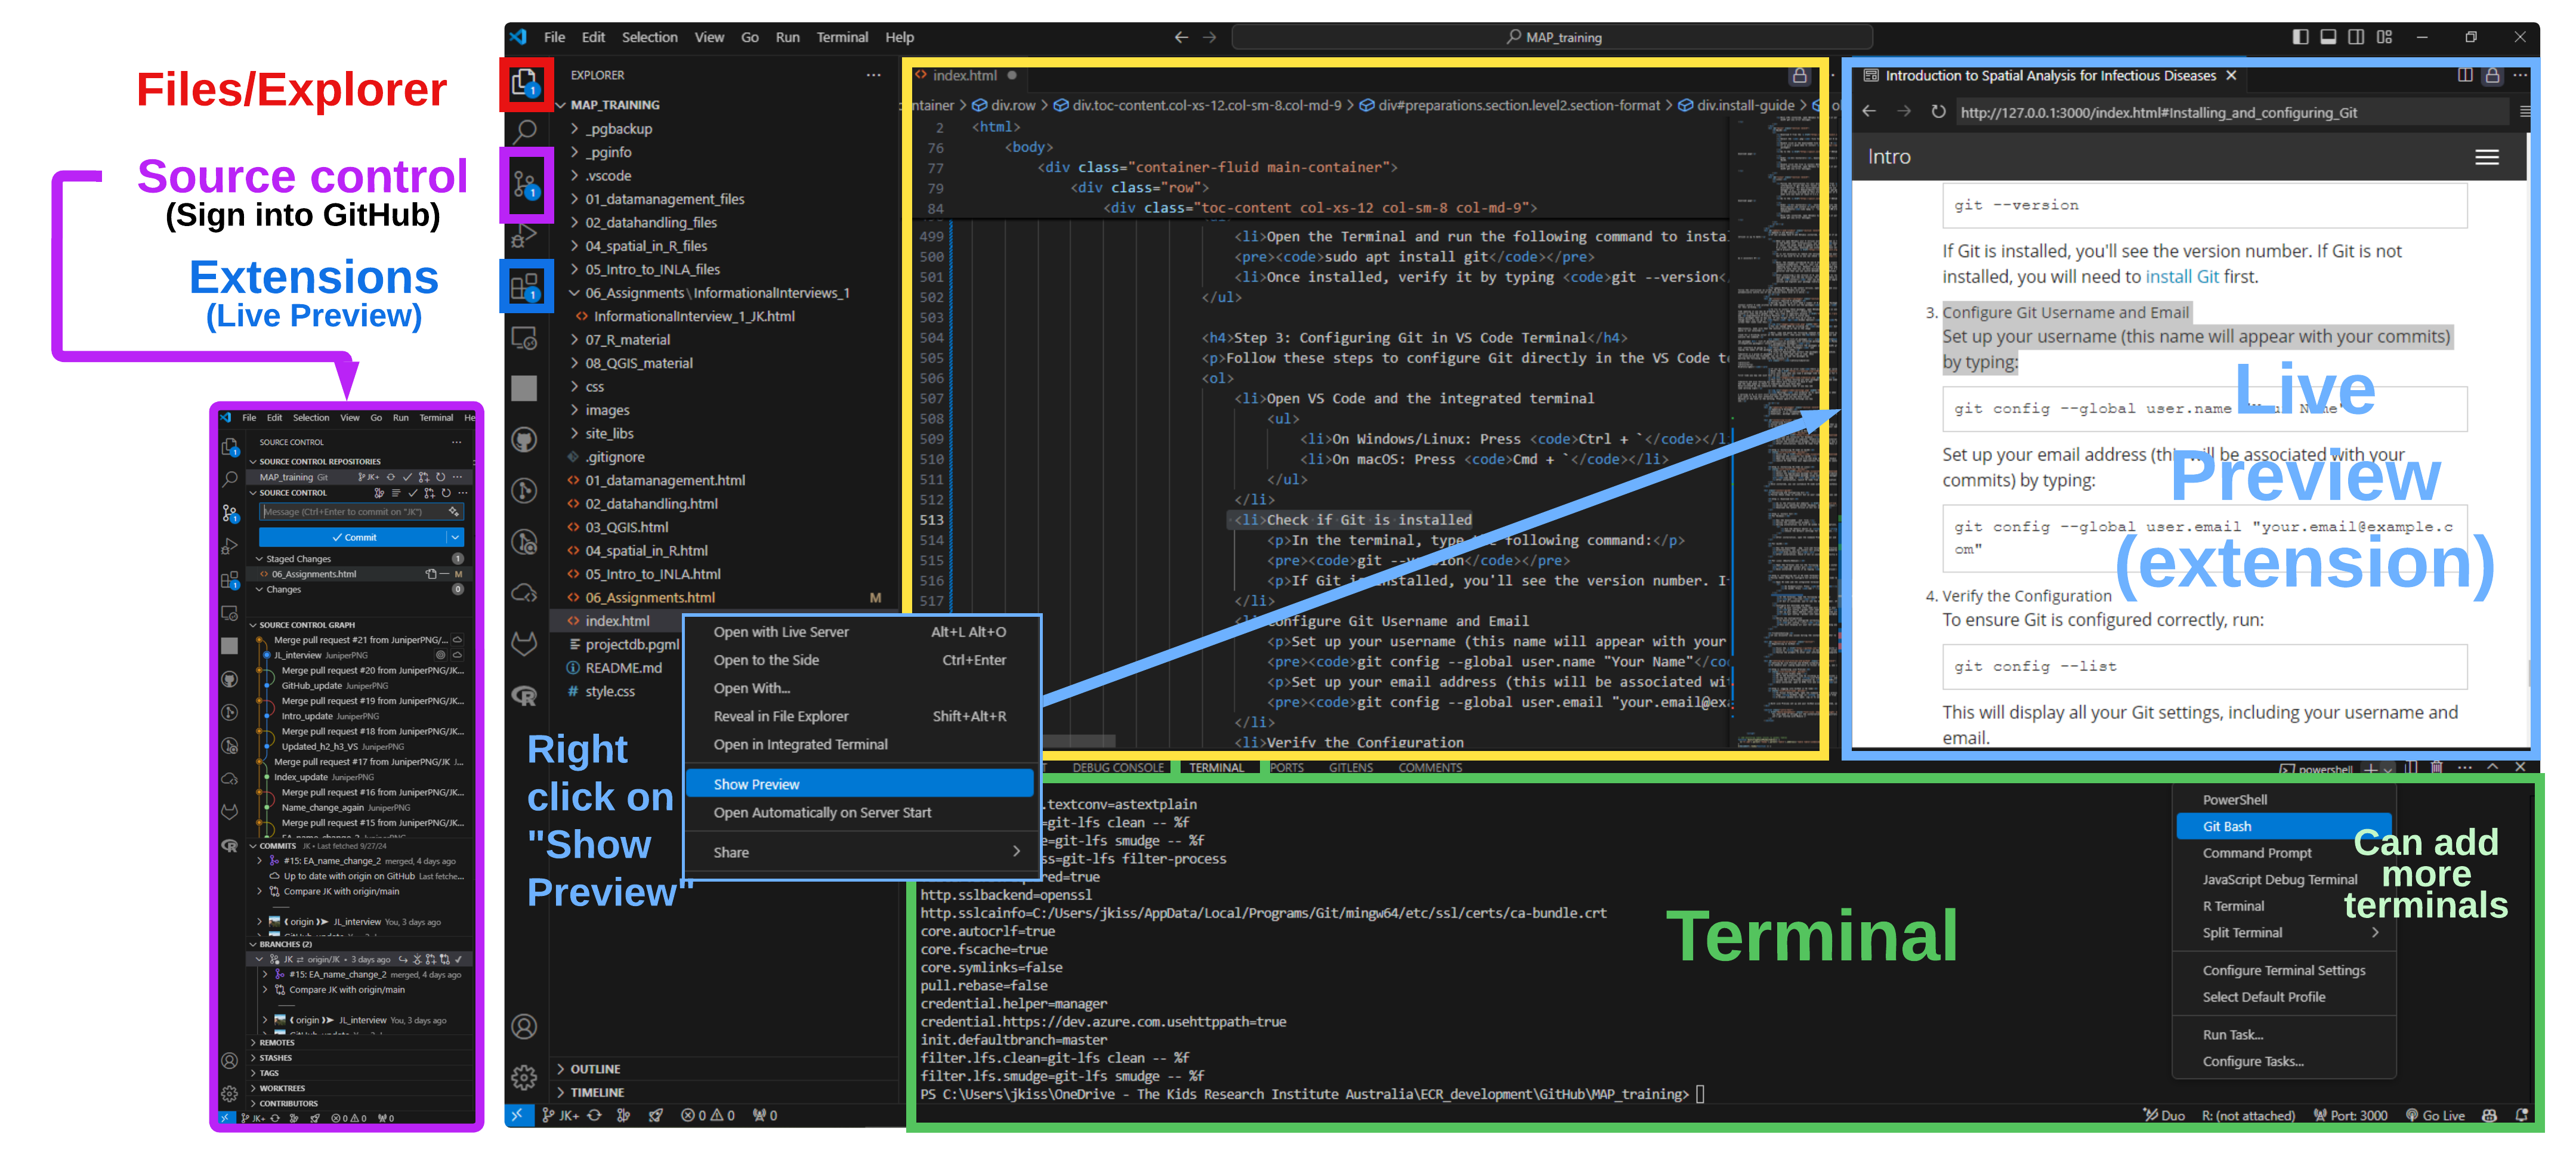The height and width of the screenshot is (1159, 2576).
Task: Open the R extension icon in the activity bar
Action: [x=525, y=695]
